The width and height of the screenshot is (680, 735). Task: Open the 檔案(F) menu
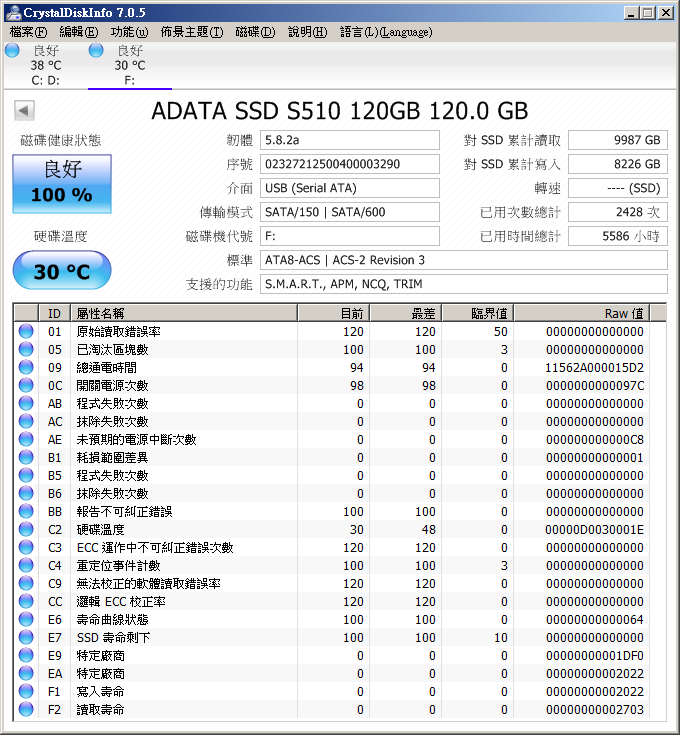point(29,32)
